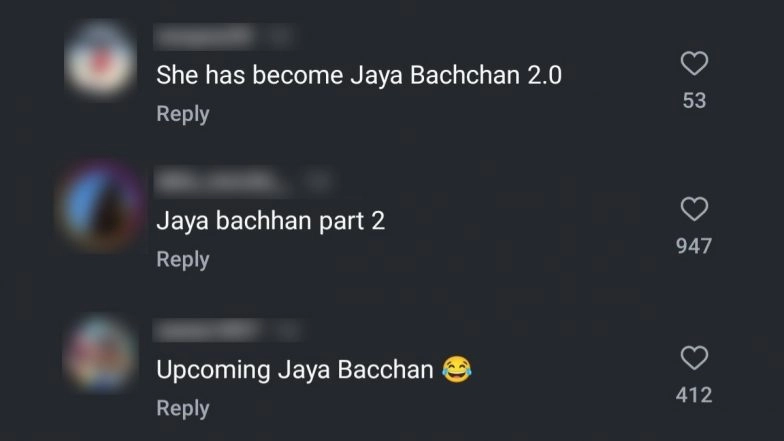View the 412 likes count
Screen dimensions: 784x441
click(x=694, y=395)
